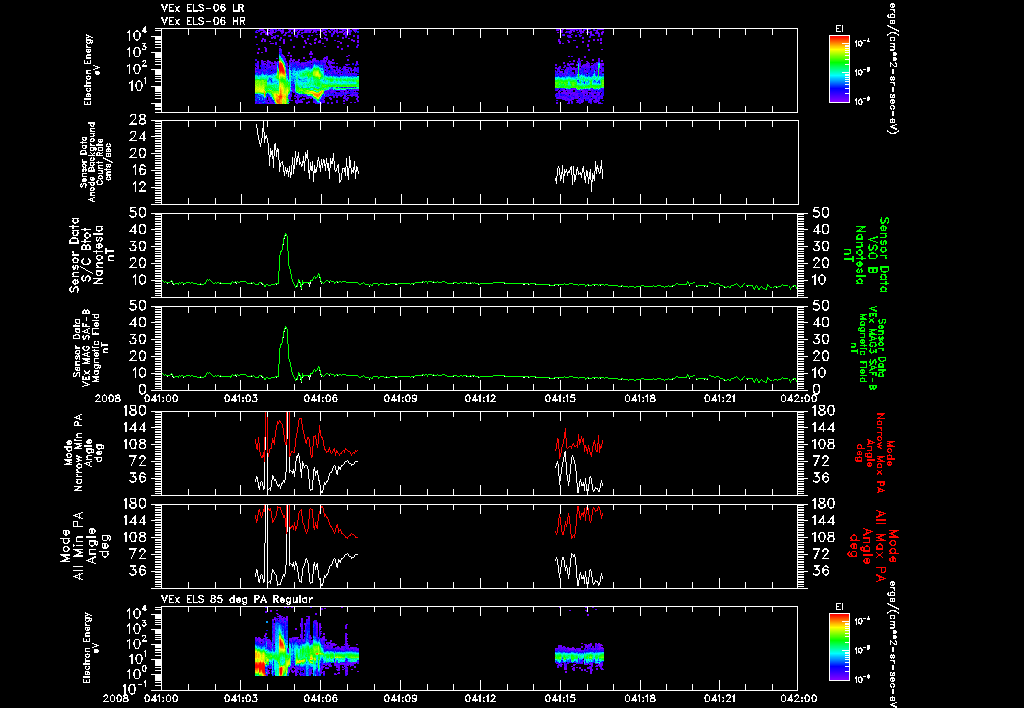Click the top EI color scale bar
This screenshot has width=1024, height=708.
[x=839, y=69]
